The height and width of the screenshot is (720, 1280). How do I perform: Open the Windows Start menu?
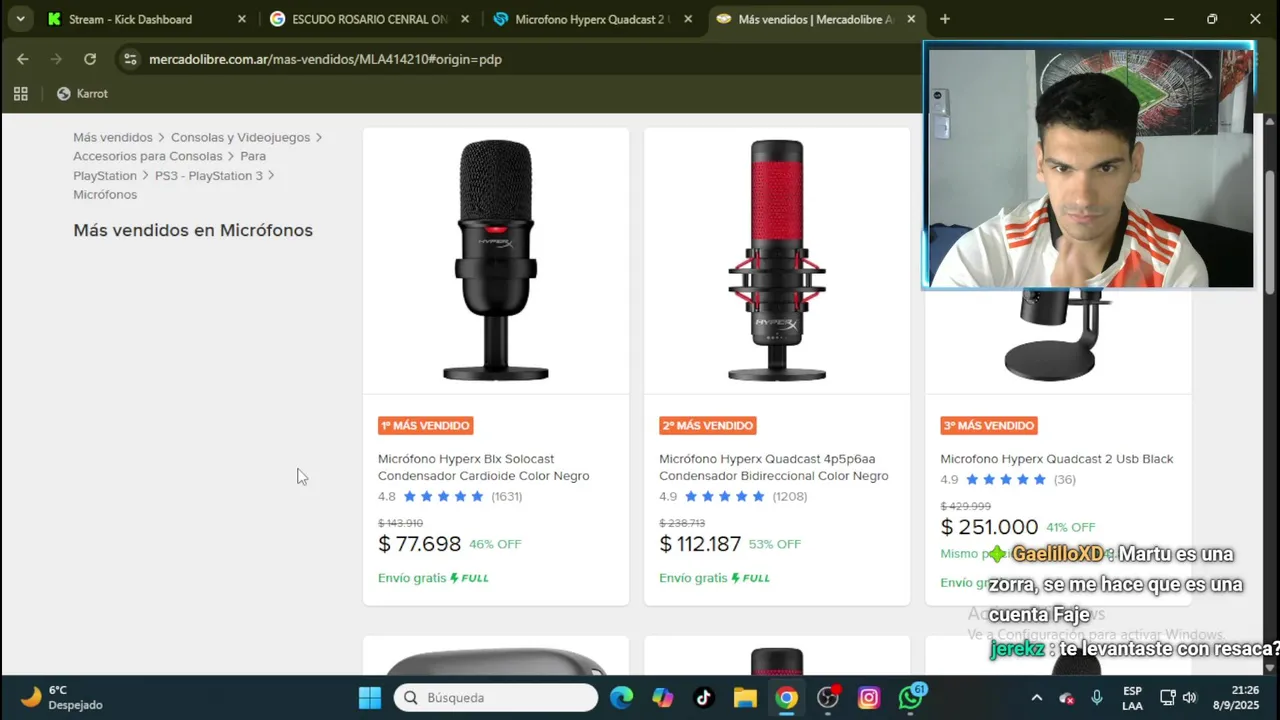(x=370, y=697)
